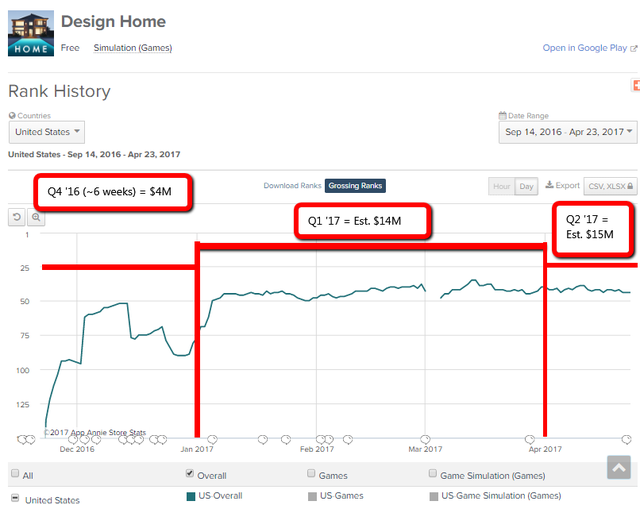Click the Feb 2017 axis label
The width and height of the screenshot is (640, 505).
click(x=317, y=449)
